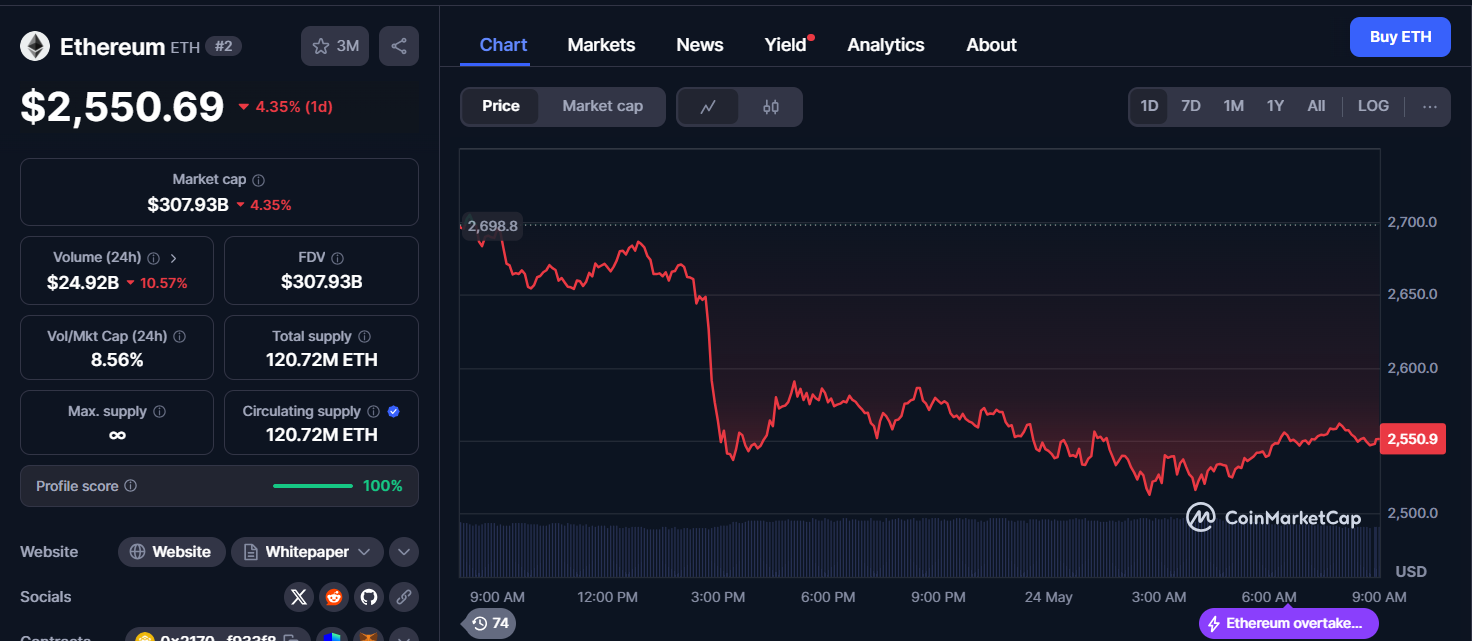Click the chain link socials icon
The height and width of the screenshot is (641, 1472).
[x=404, y=597]
